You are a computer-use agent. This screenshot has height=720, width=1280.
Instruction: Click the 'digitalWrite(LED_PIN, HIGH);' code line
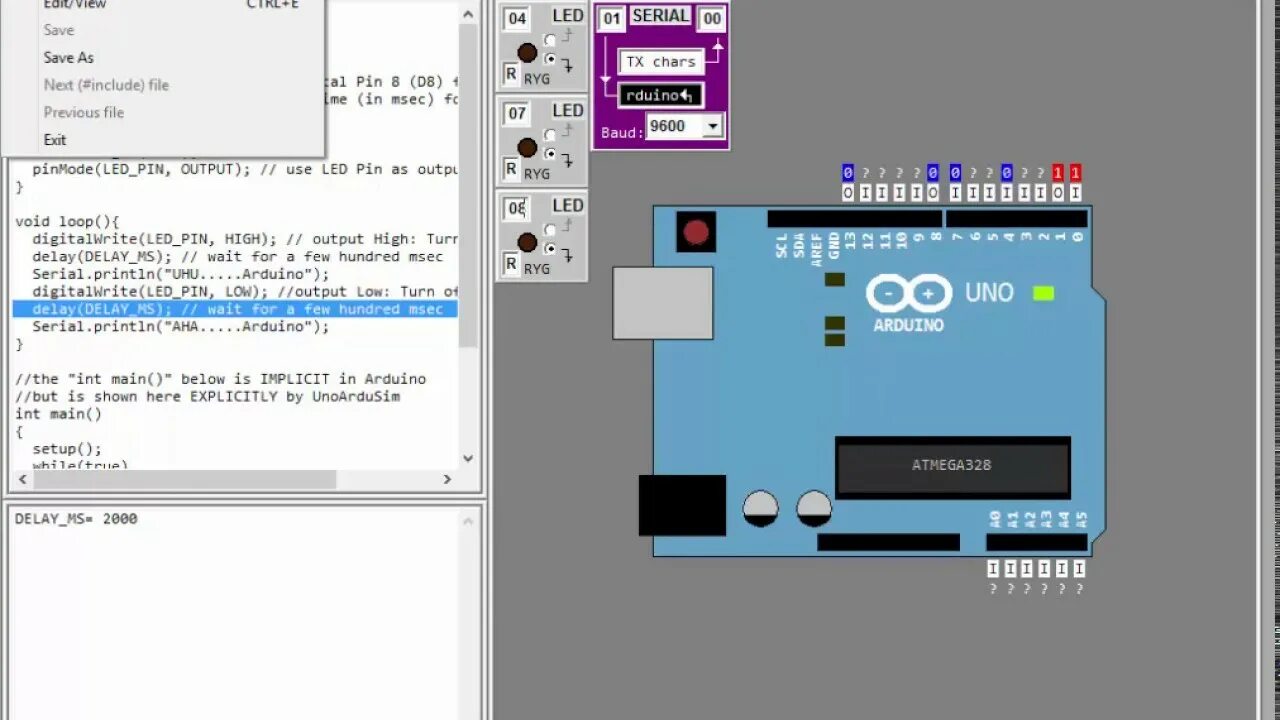point(245,239)
